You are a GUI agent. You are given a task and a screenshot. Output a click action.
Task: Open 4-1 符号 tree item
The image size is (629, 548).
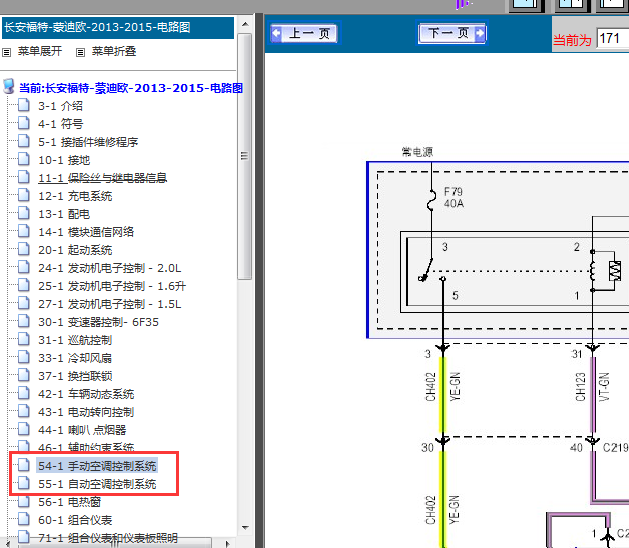tap(60, 124)
